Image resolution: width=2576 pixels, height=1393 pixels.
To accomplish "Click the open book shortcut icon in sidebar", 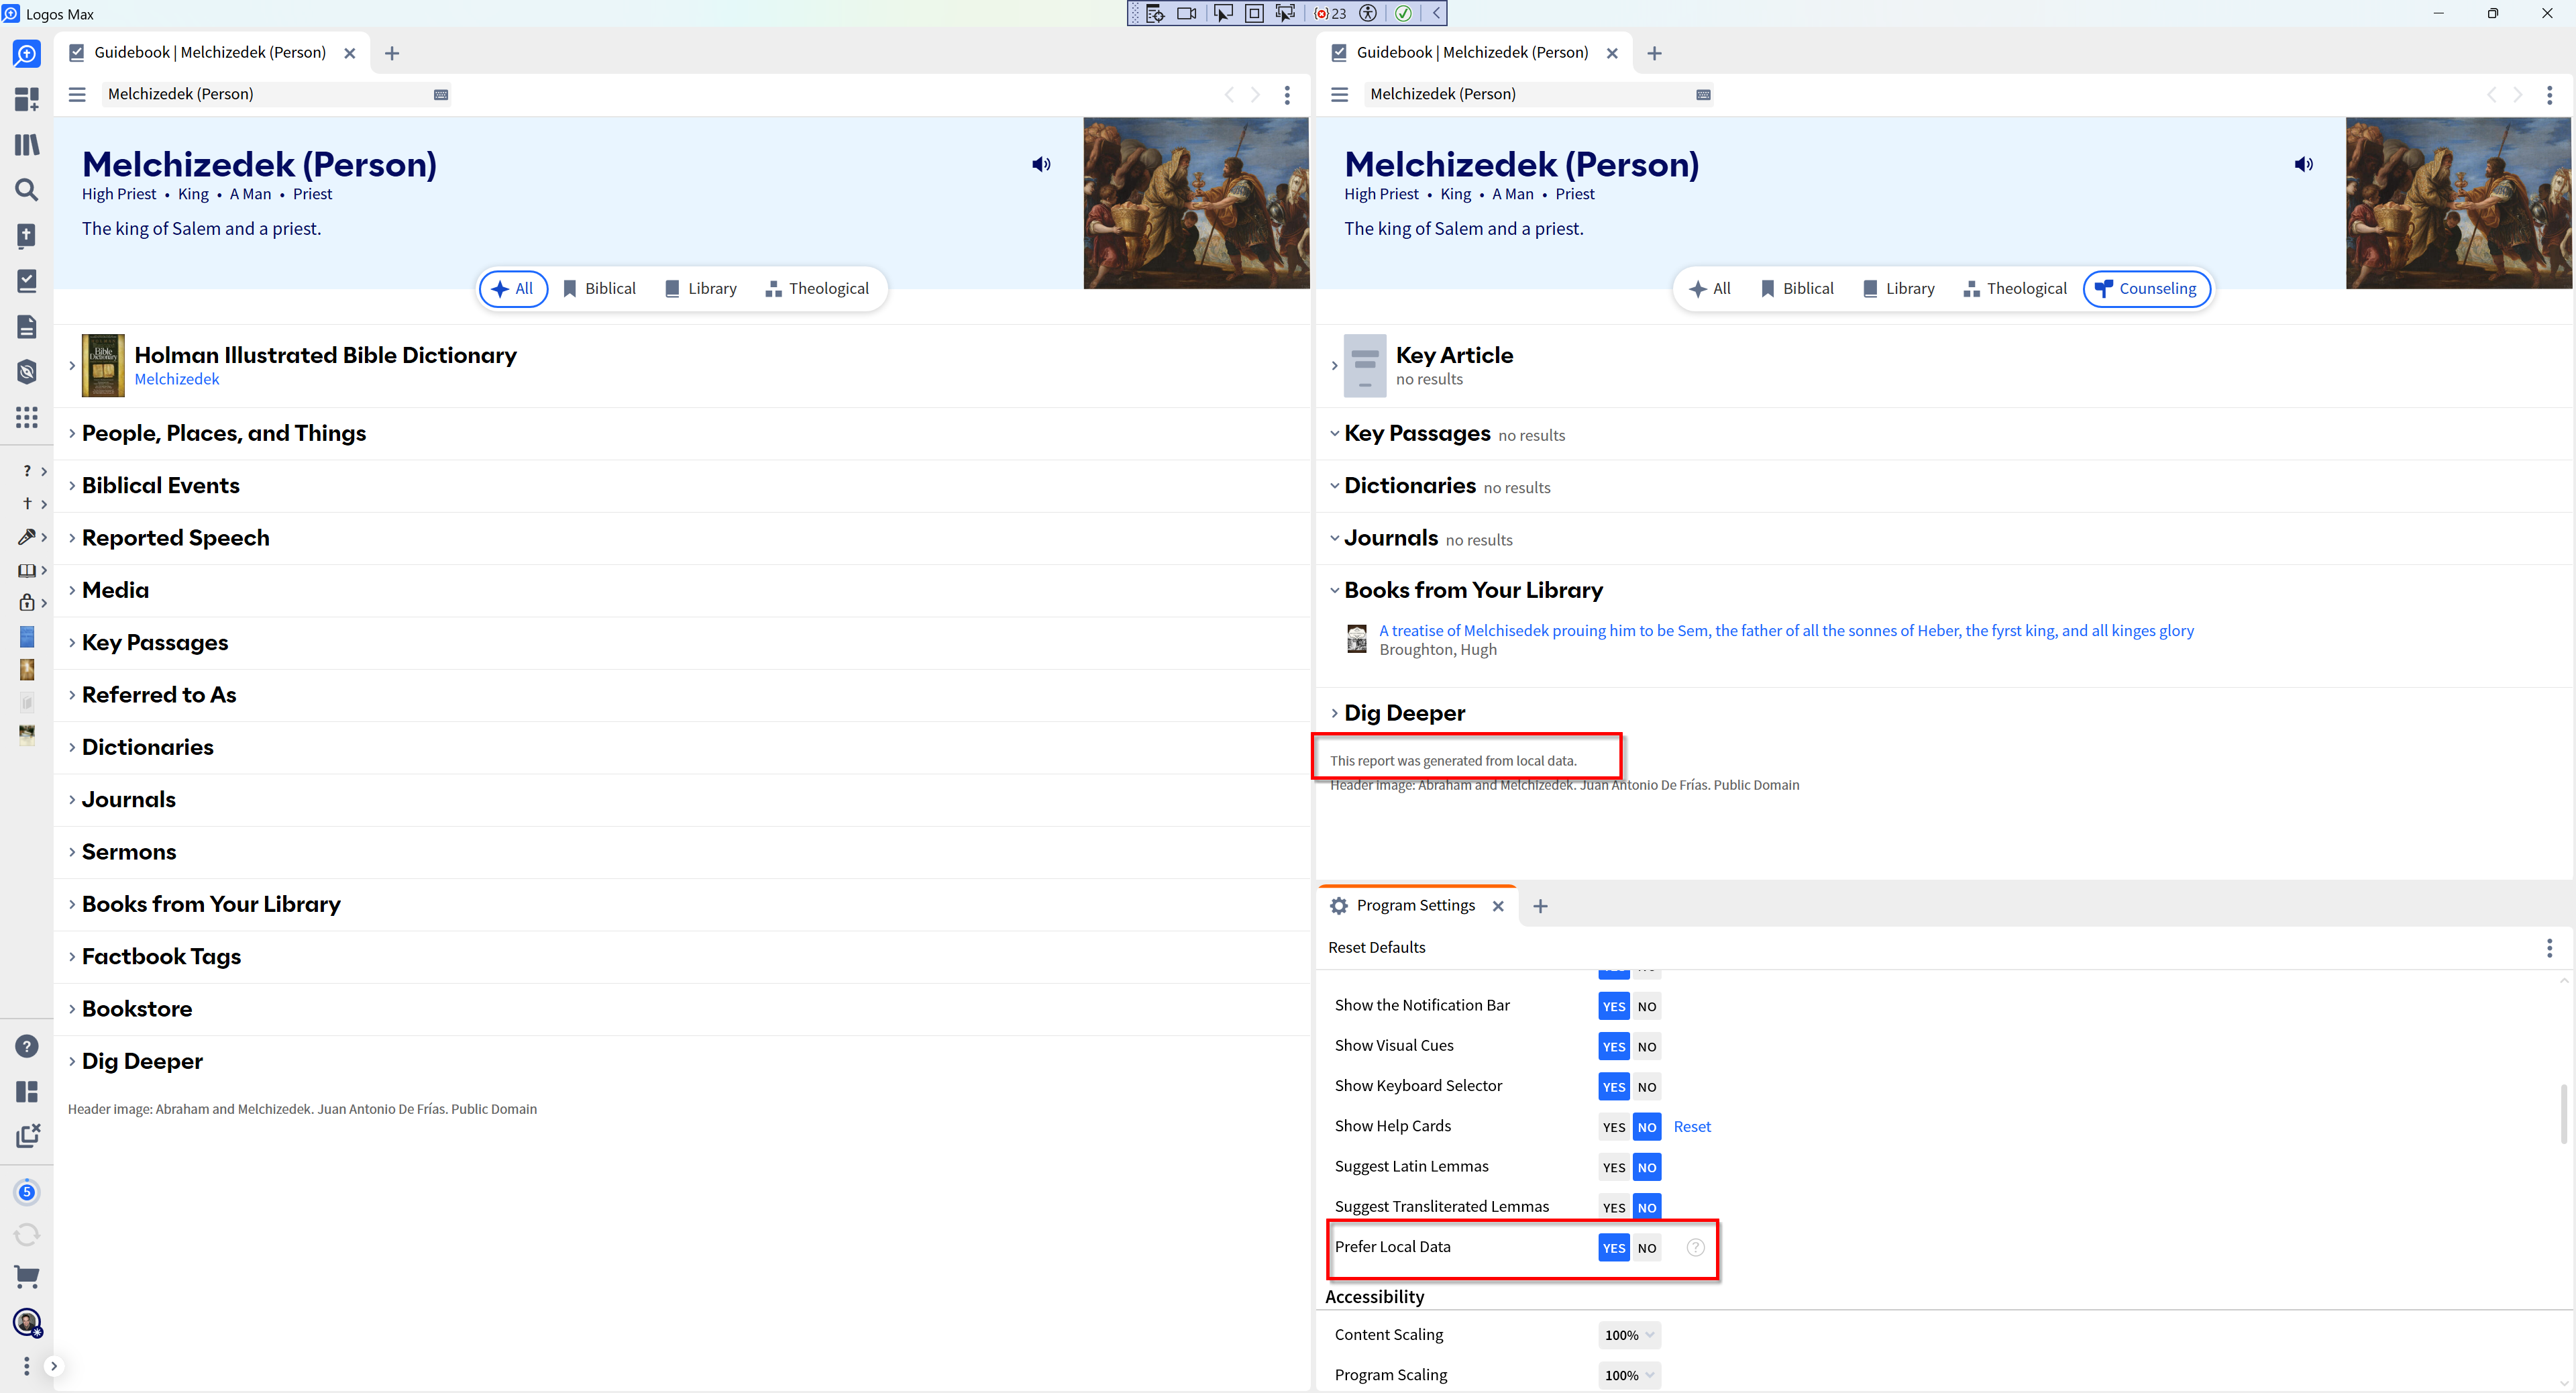I will [x=27, y=570].
